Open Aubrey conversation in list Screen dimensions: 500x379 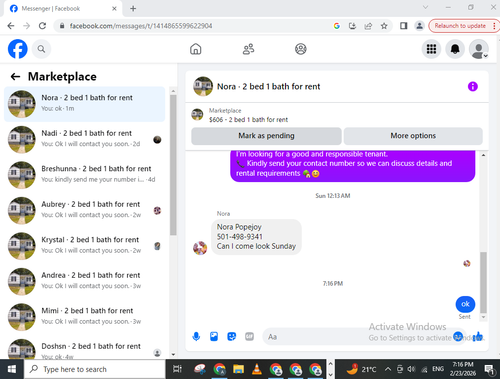pyautogui.click(x=84, y=211)
